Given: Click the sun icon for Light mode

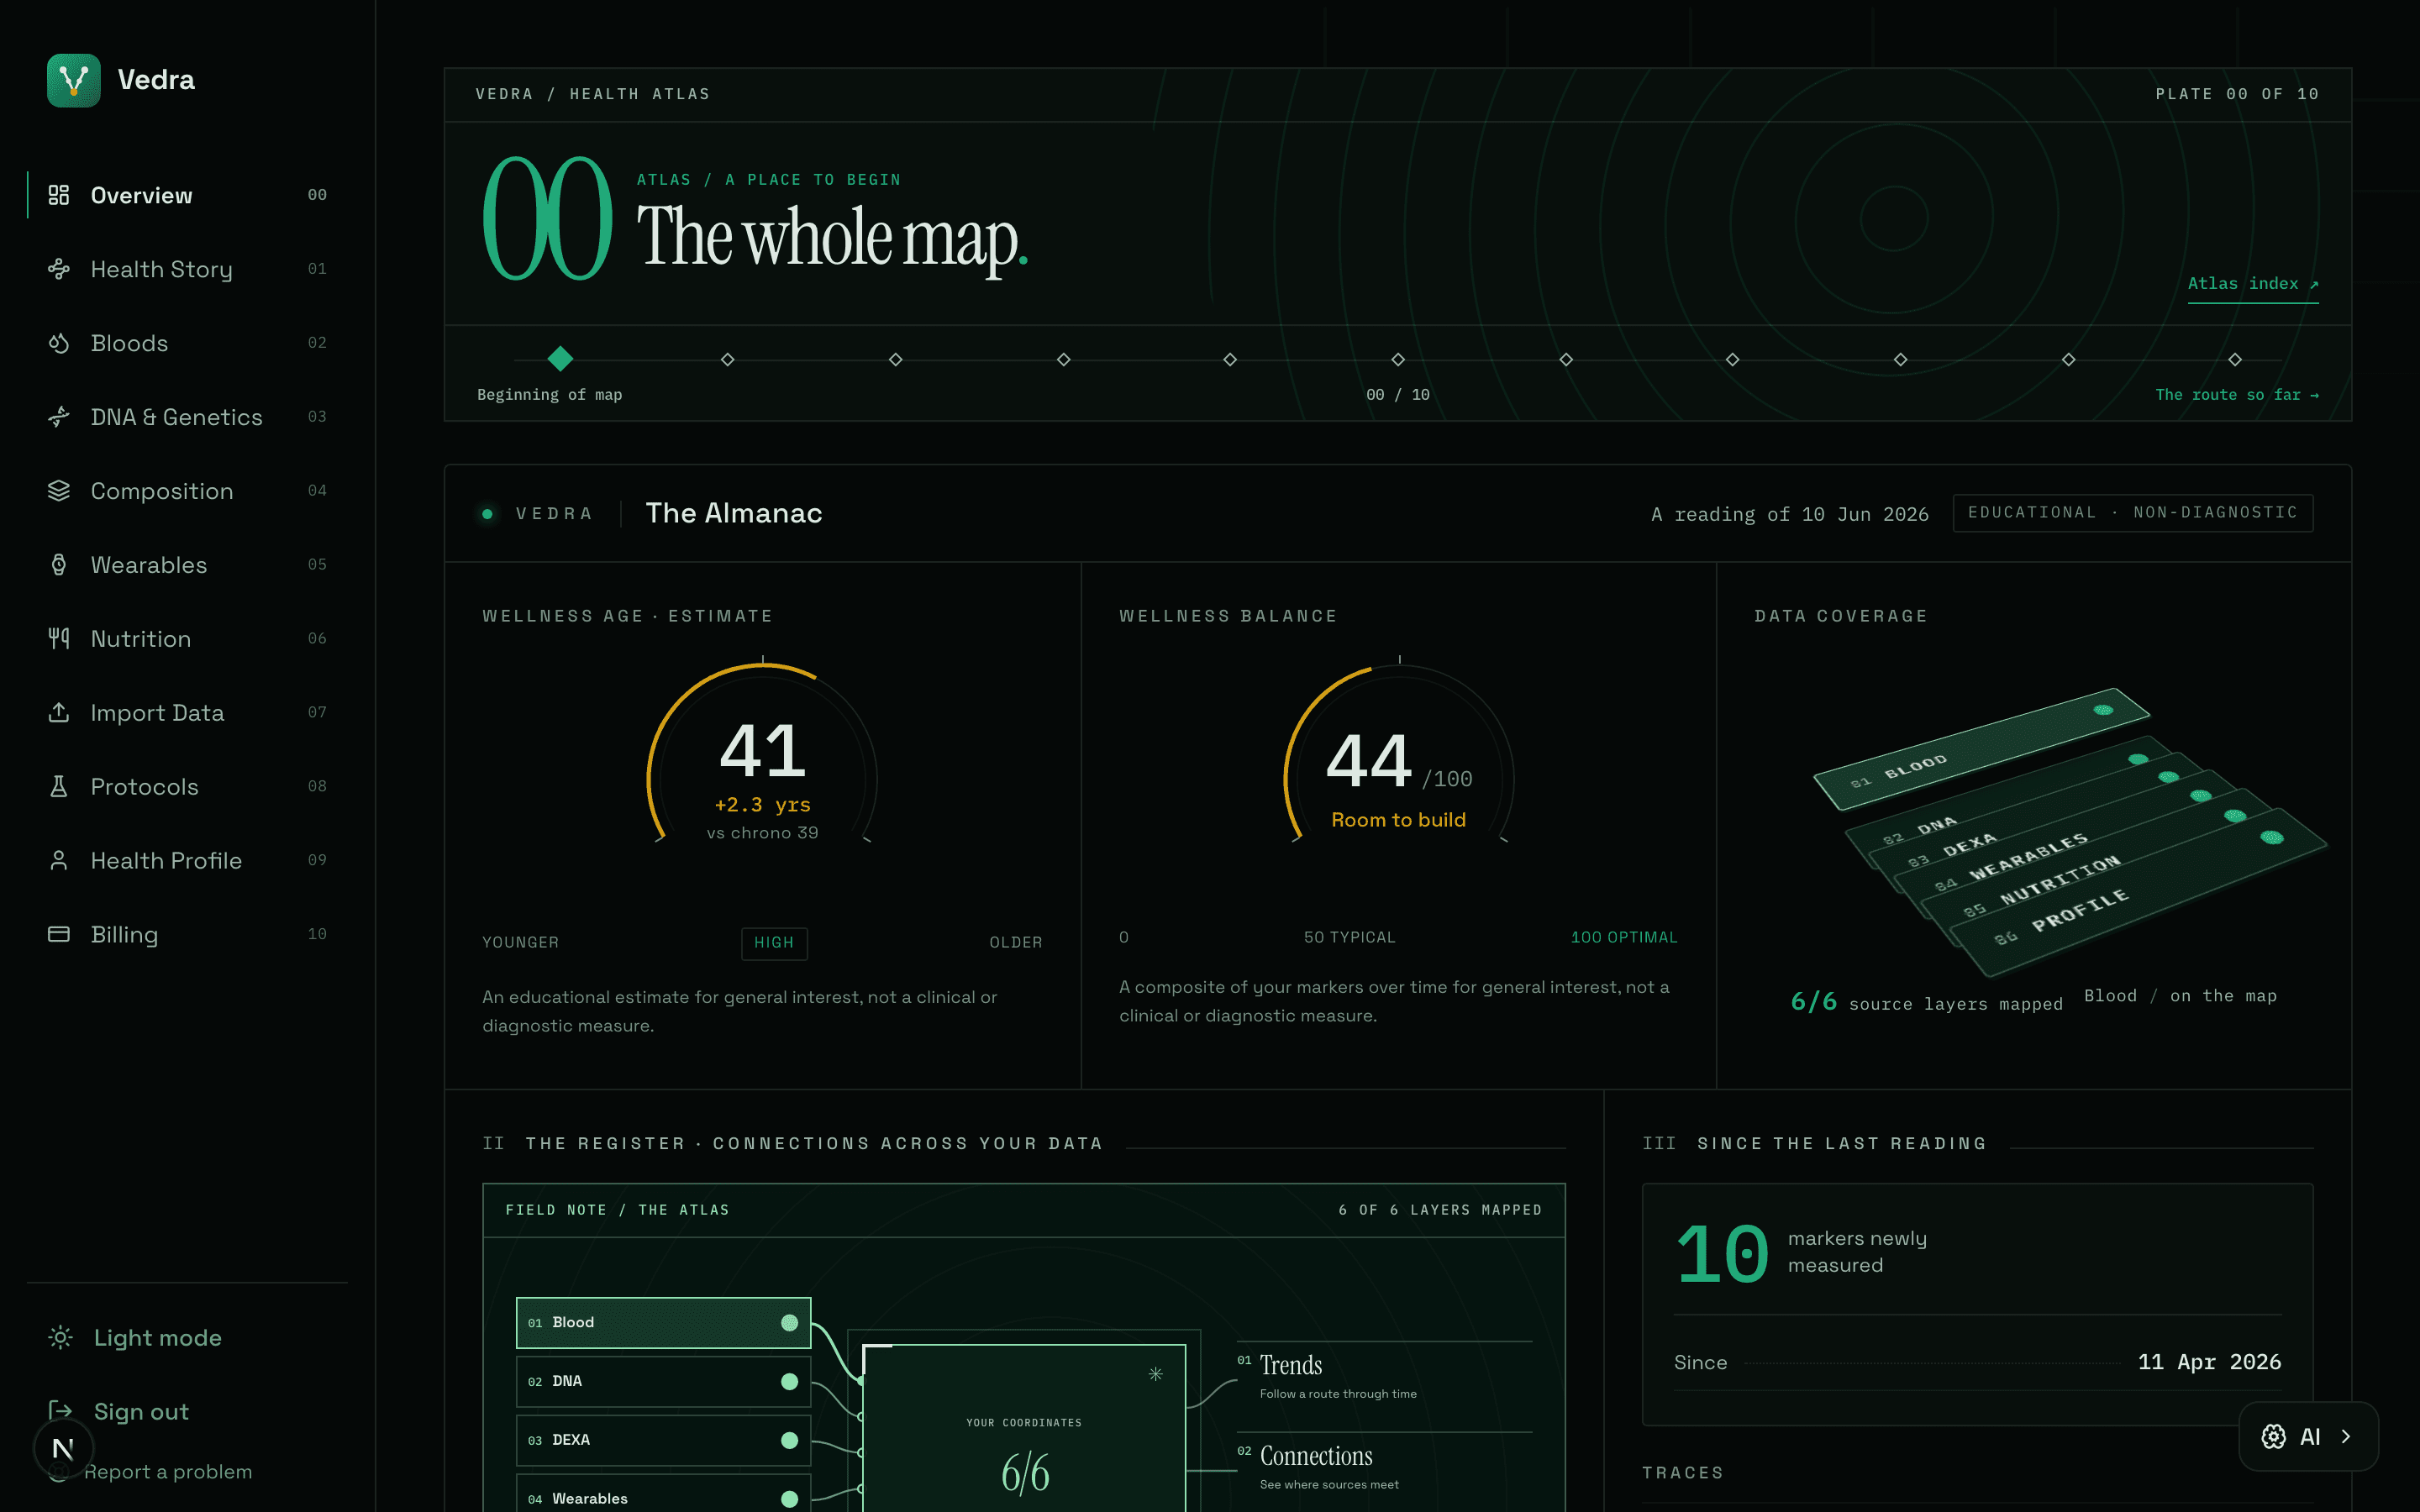Looking at the screenshot, I should tap(60, 1338).
